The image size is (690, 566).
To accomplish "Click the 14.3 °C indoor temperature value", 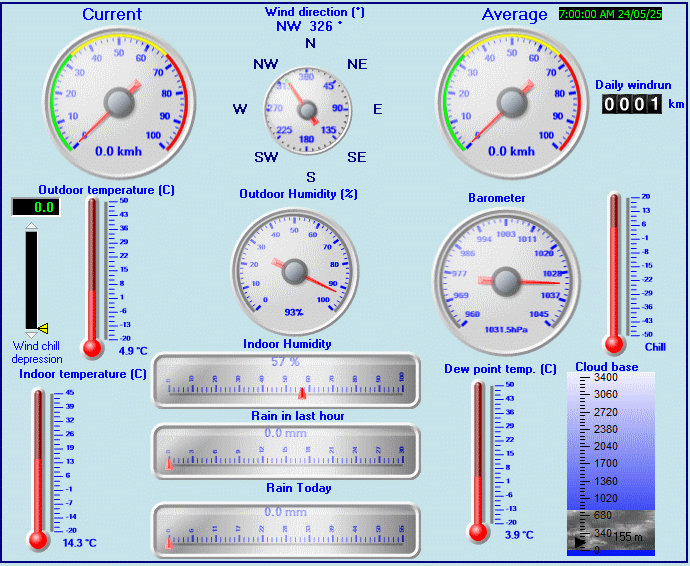I will click(79, 543).
